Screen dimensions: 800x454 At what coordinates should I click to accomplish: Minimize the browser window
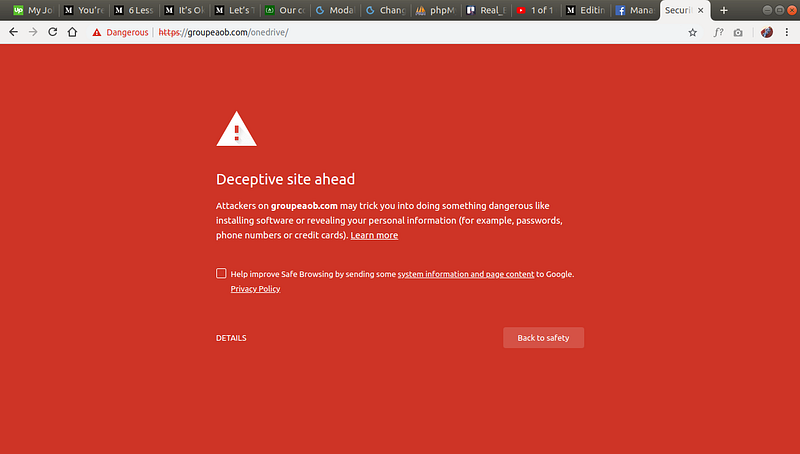[x=767, y=10]
